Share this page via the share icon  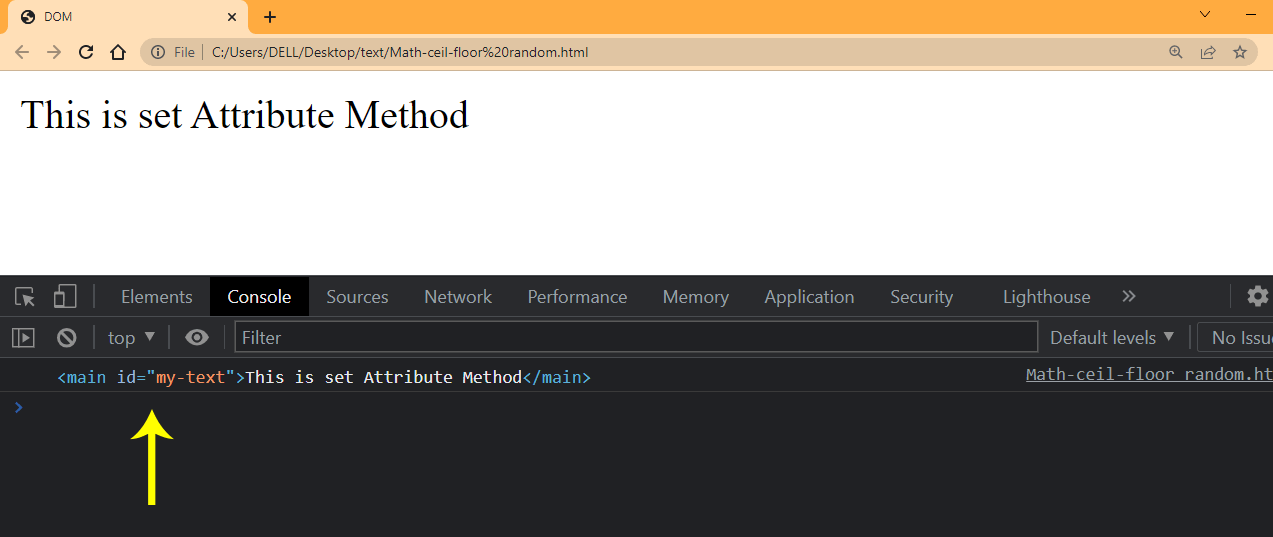pos(1208,52)
